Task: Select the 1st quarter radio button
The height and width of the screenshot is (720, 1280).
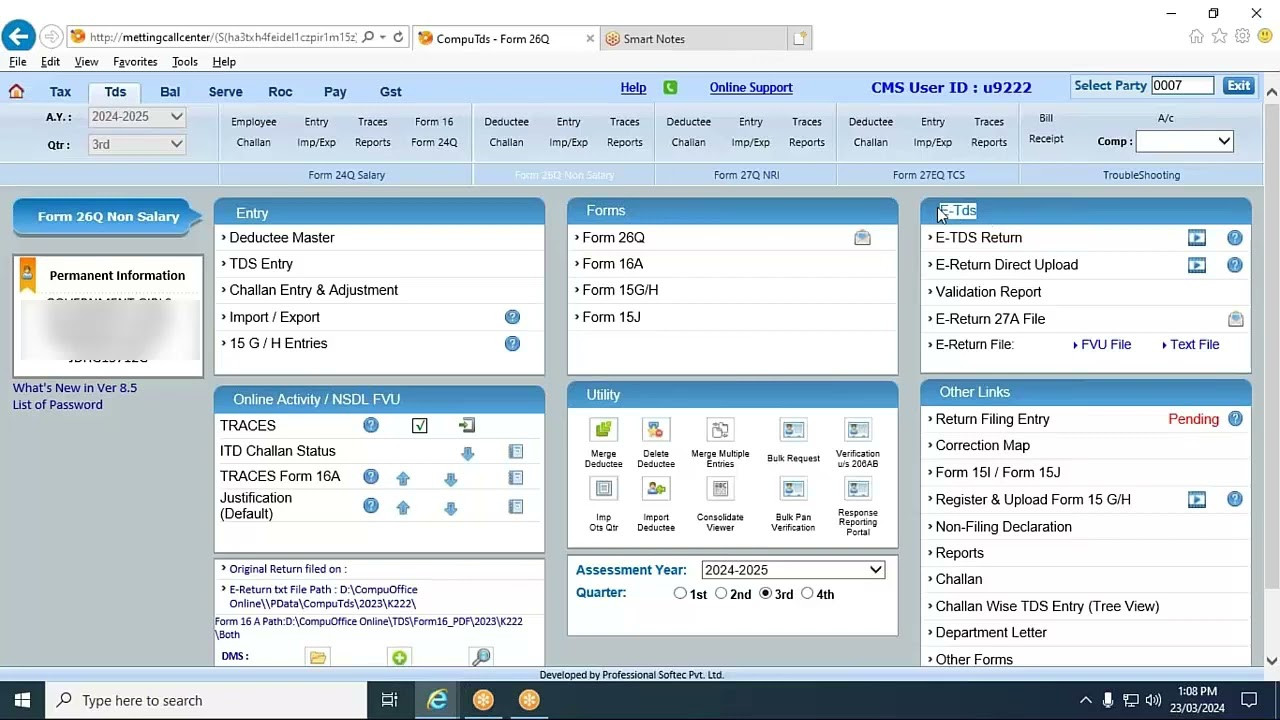Action: tap(680, 594)
